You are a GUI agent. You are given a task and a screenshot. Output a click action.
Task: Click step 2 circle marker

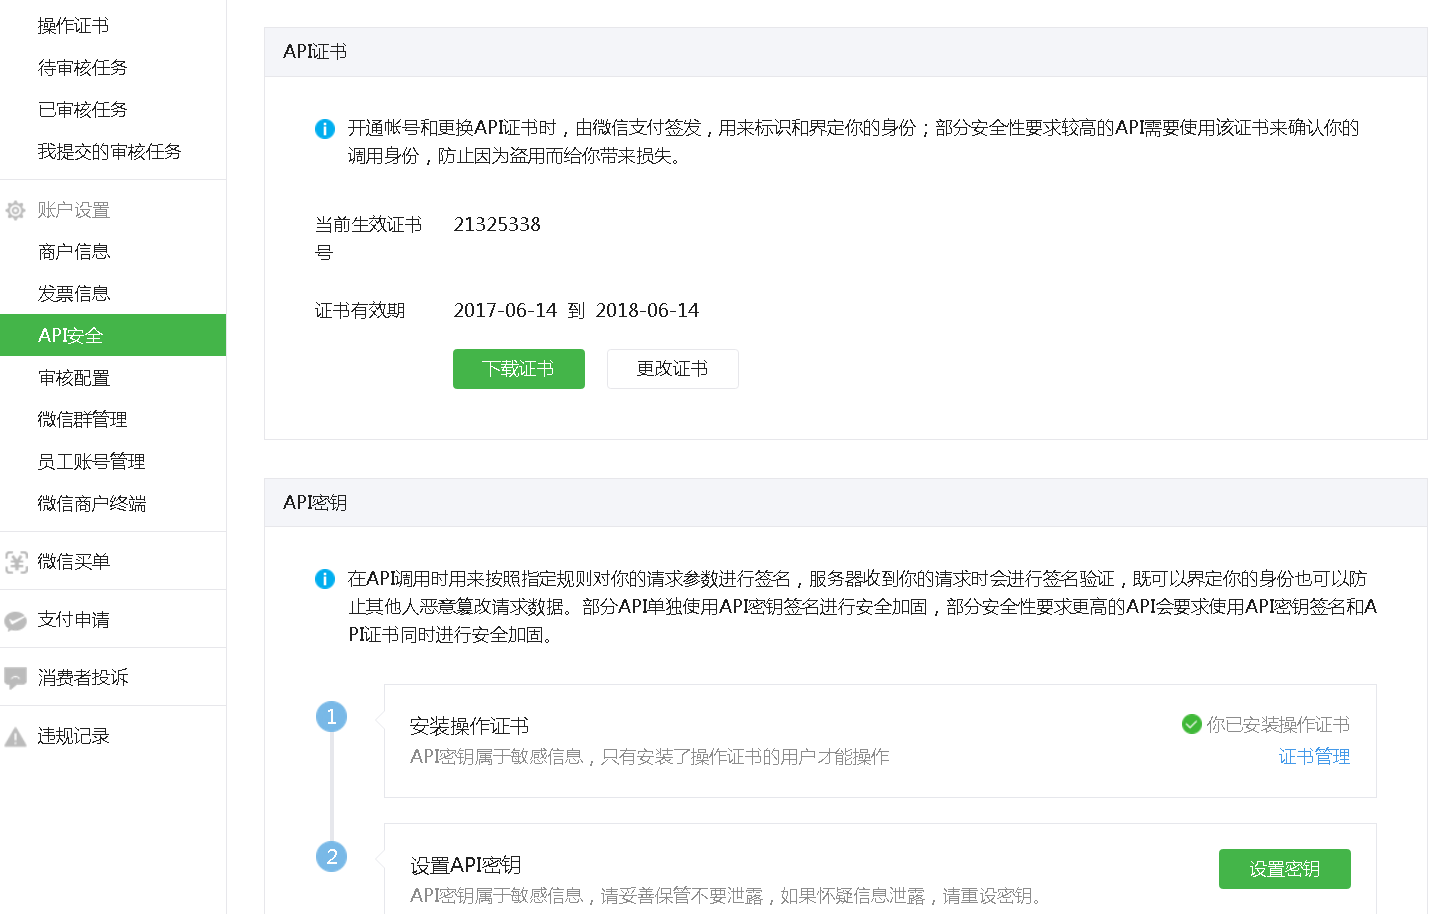click(332, 856)
